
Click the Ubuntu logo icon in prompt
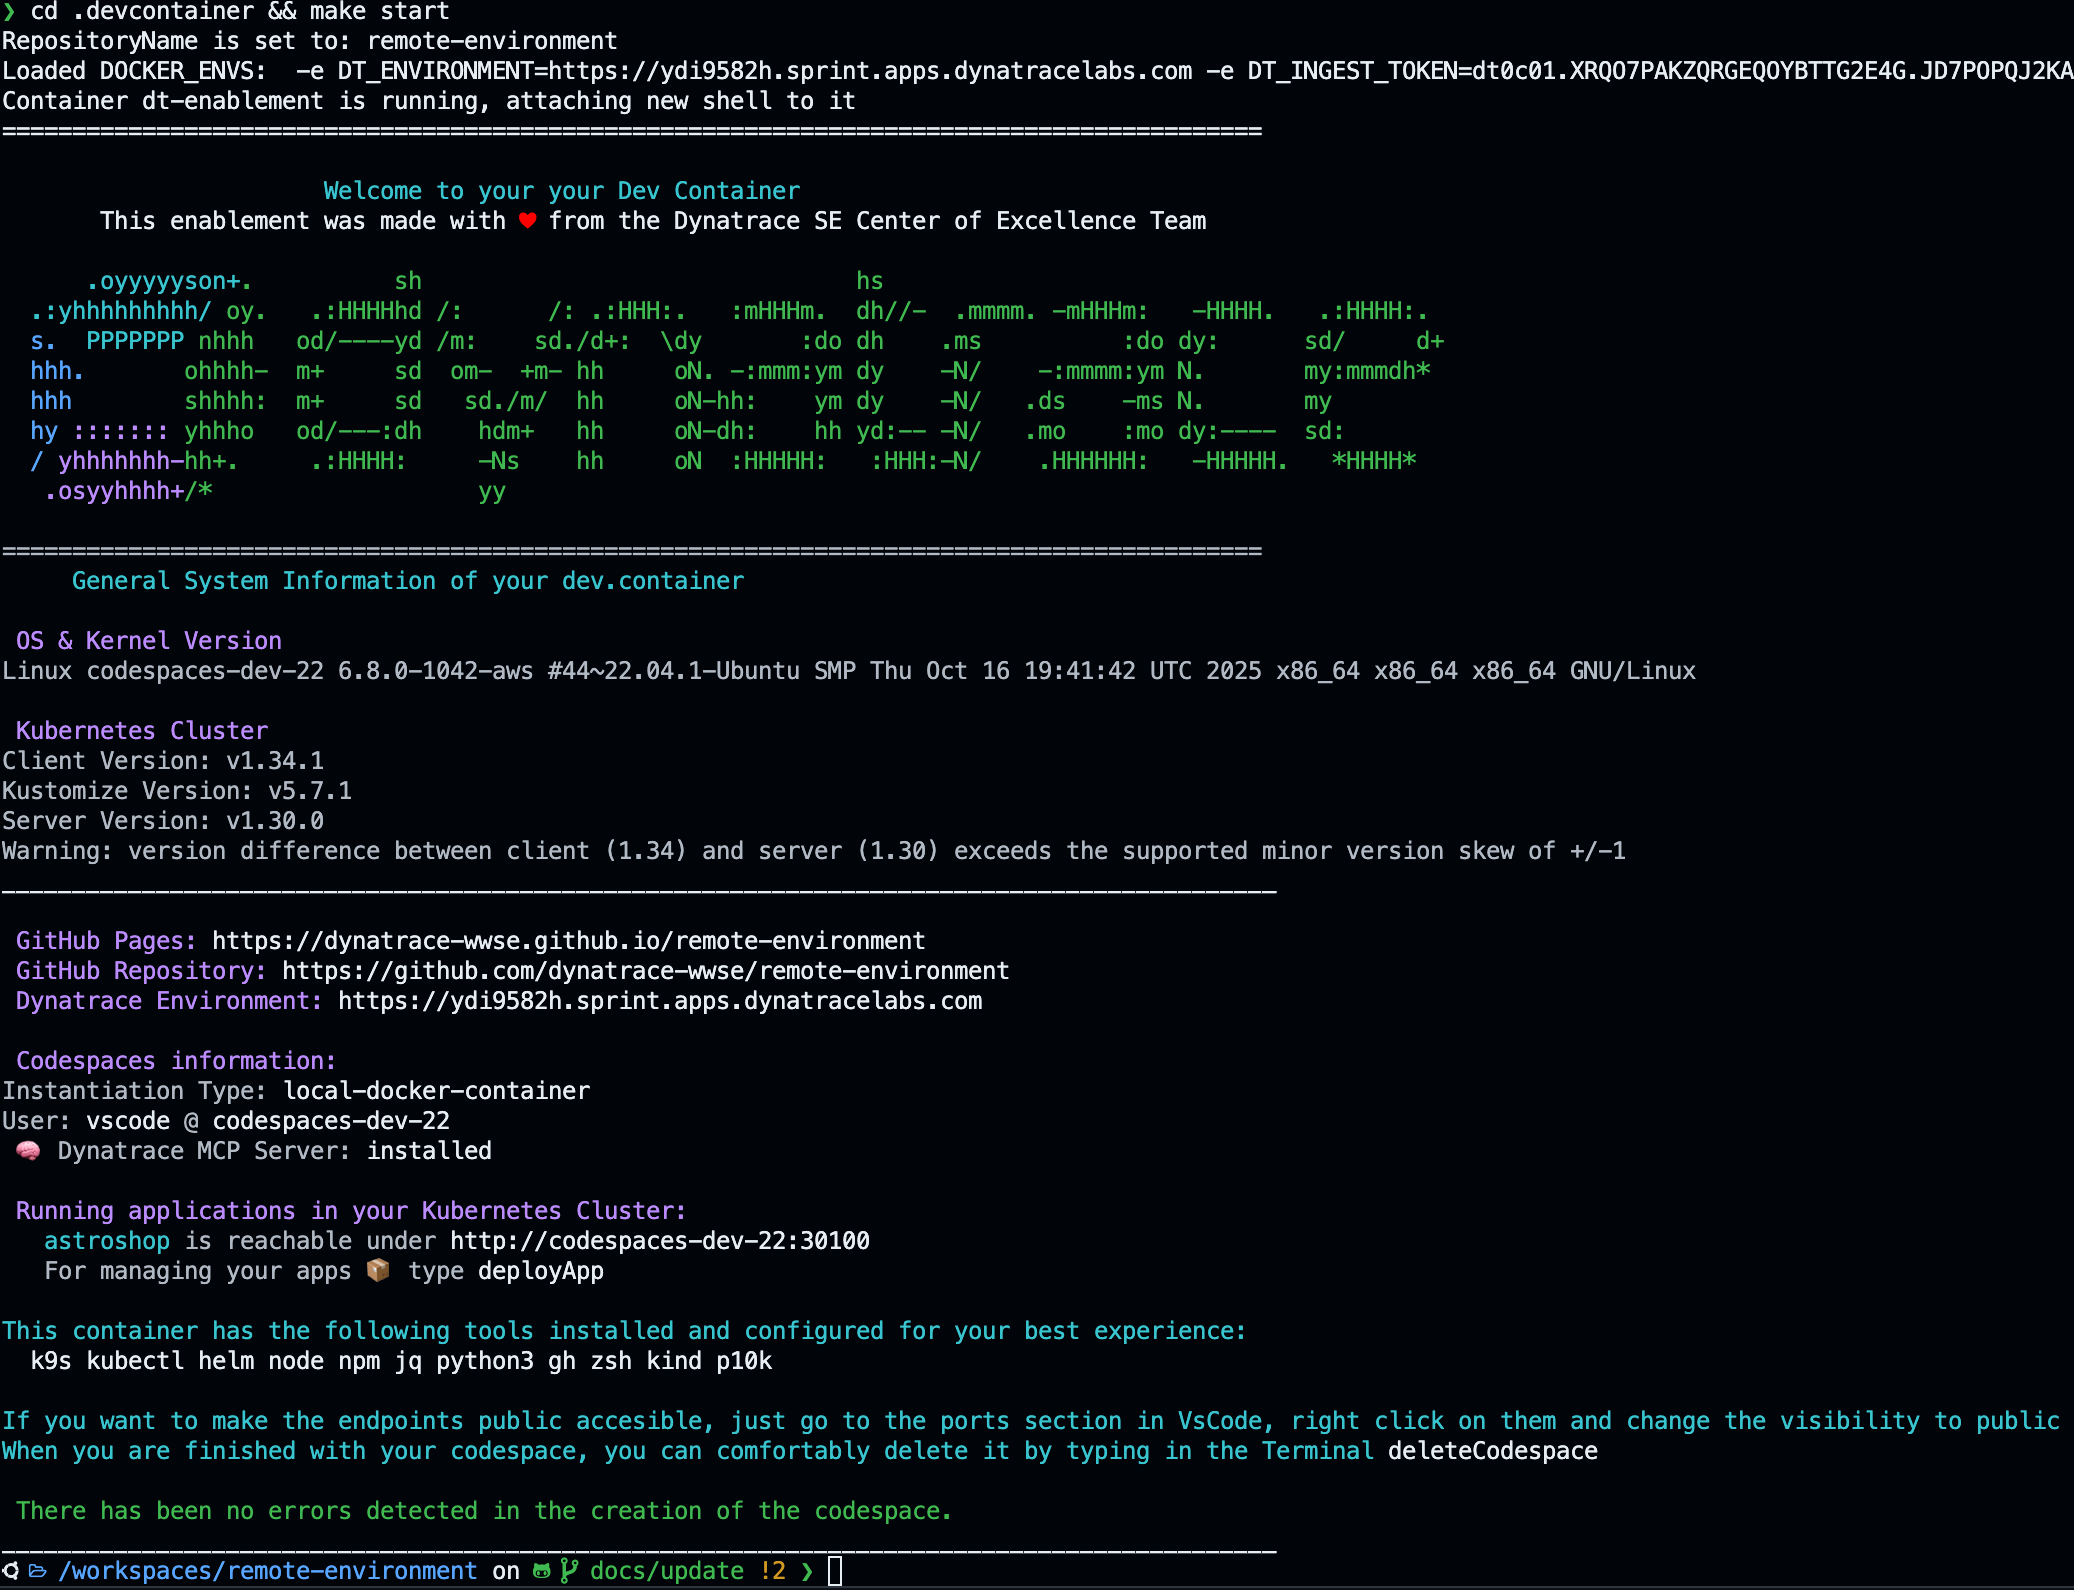(x=10, y=1571)
